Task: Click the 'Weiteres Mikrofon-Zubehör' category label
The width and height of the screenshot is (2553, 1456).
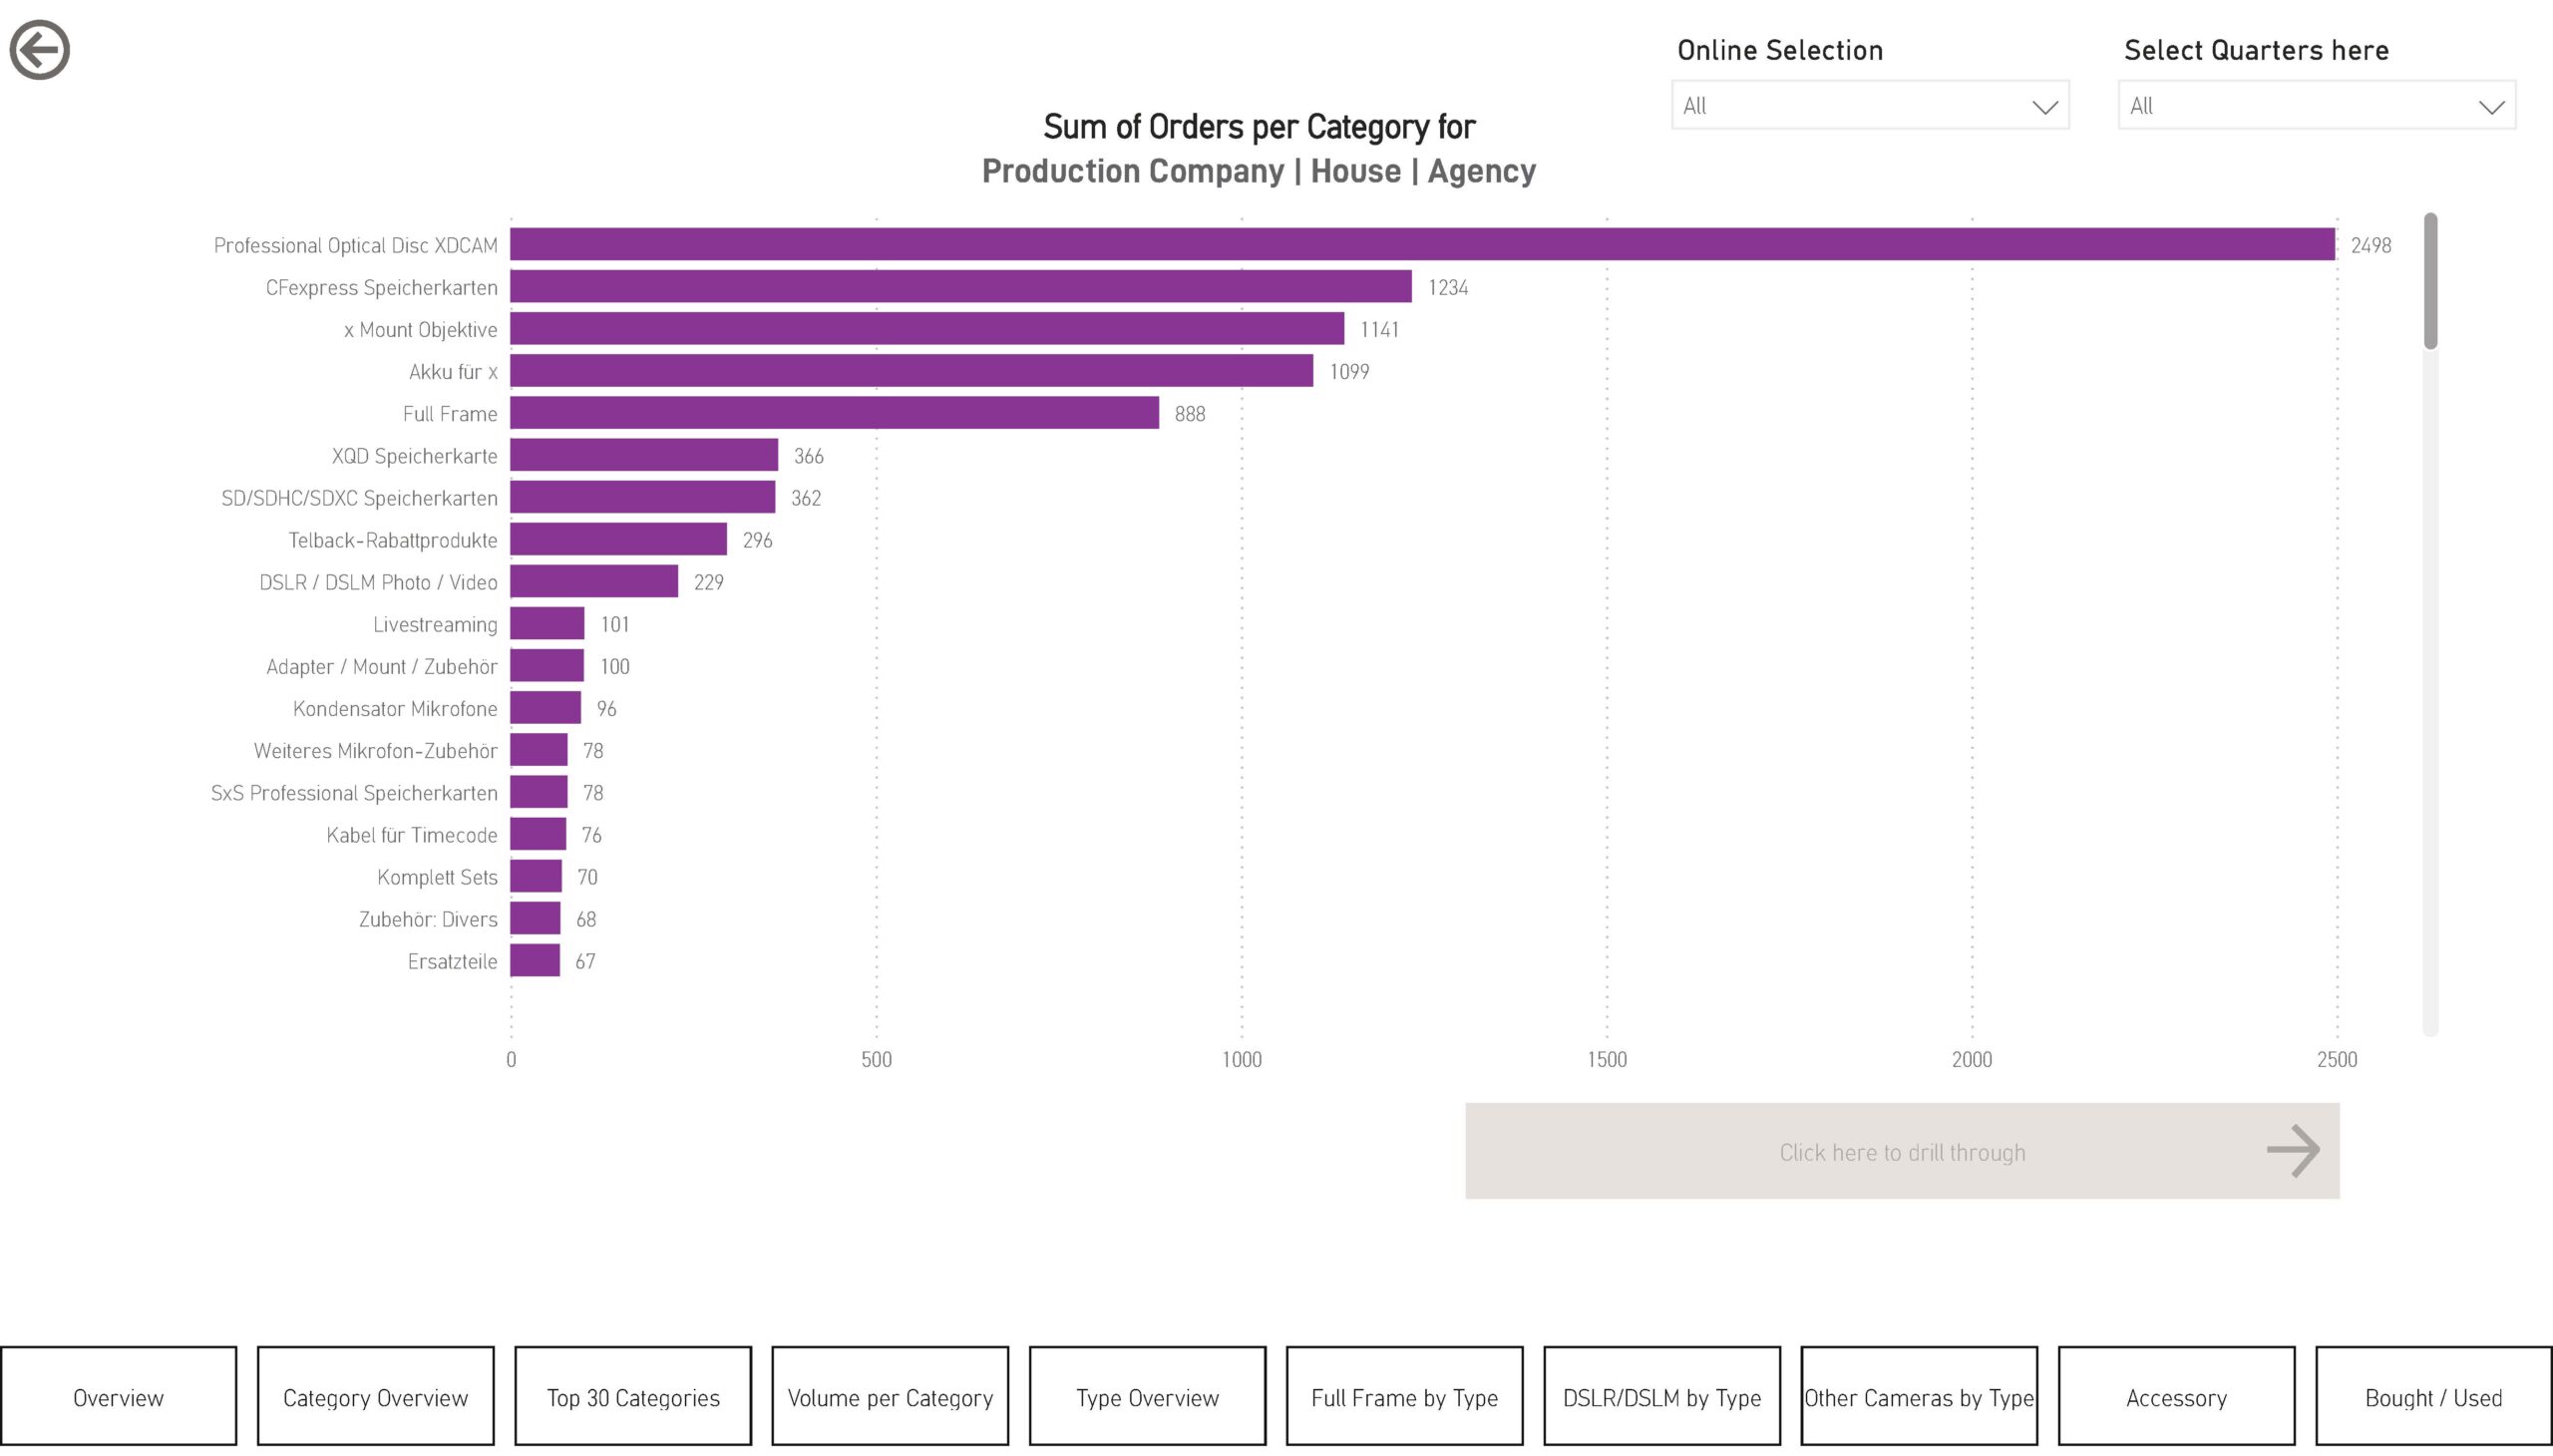Action: [375, 750]
